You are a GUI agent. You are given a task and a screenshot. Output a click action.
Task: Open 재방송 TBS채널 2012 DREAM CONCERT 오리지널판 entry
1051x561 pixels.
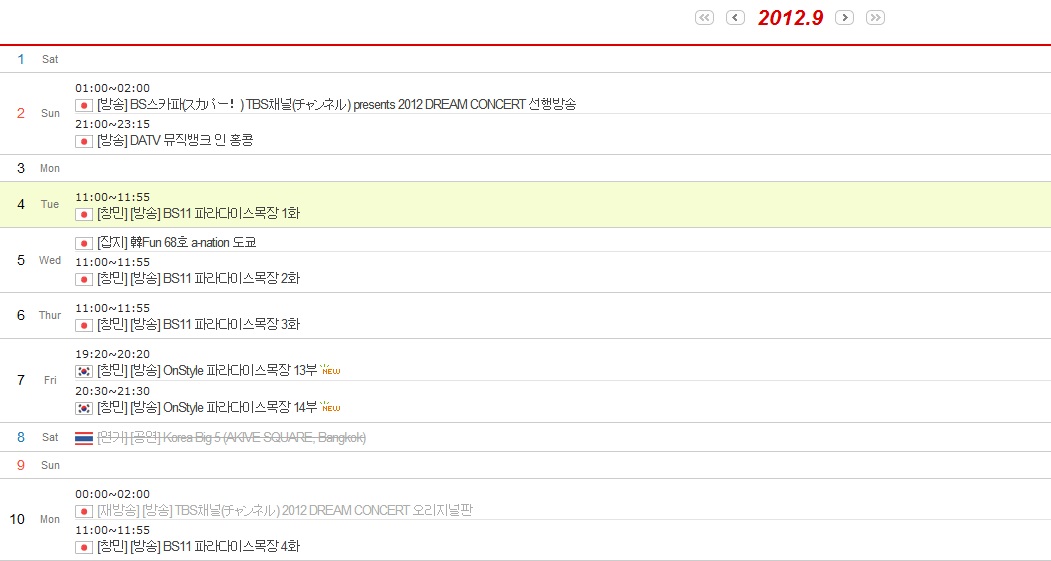tap(285, 511)
